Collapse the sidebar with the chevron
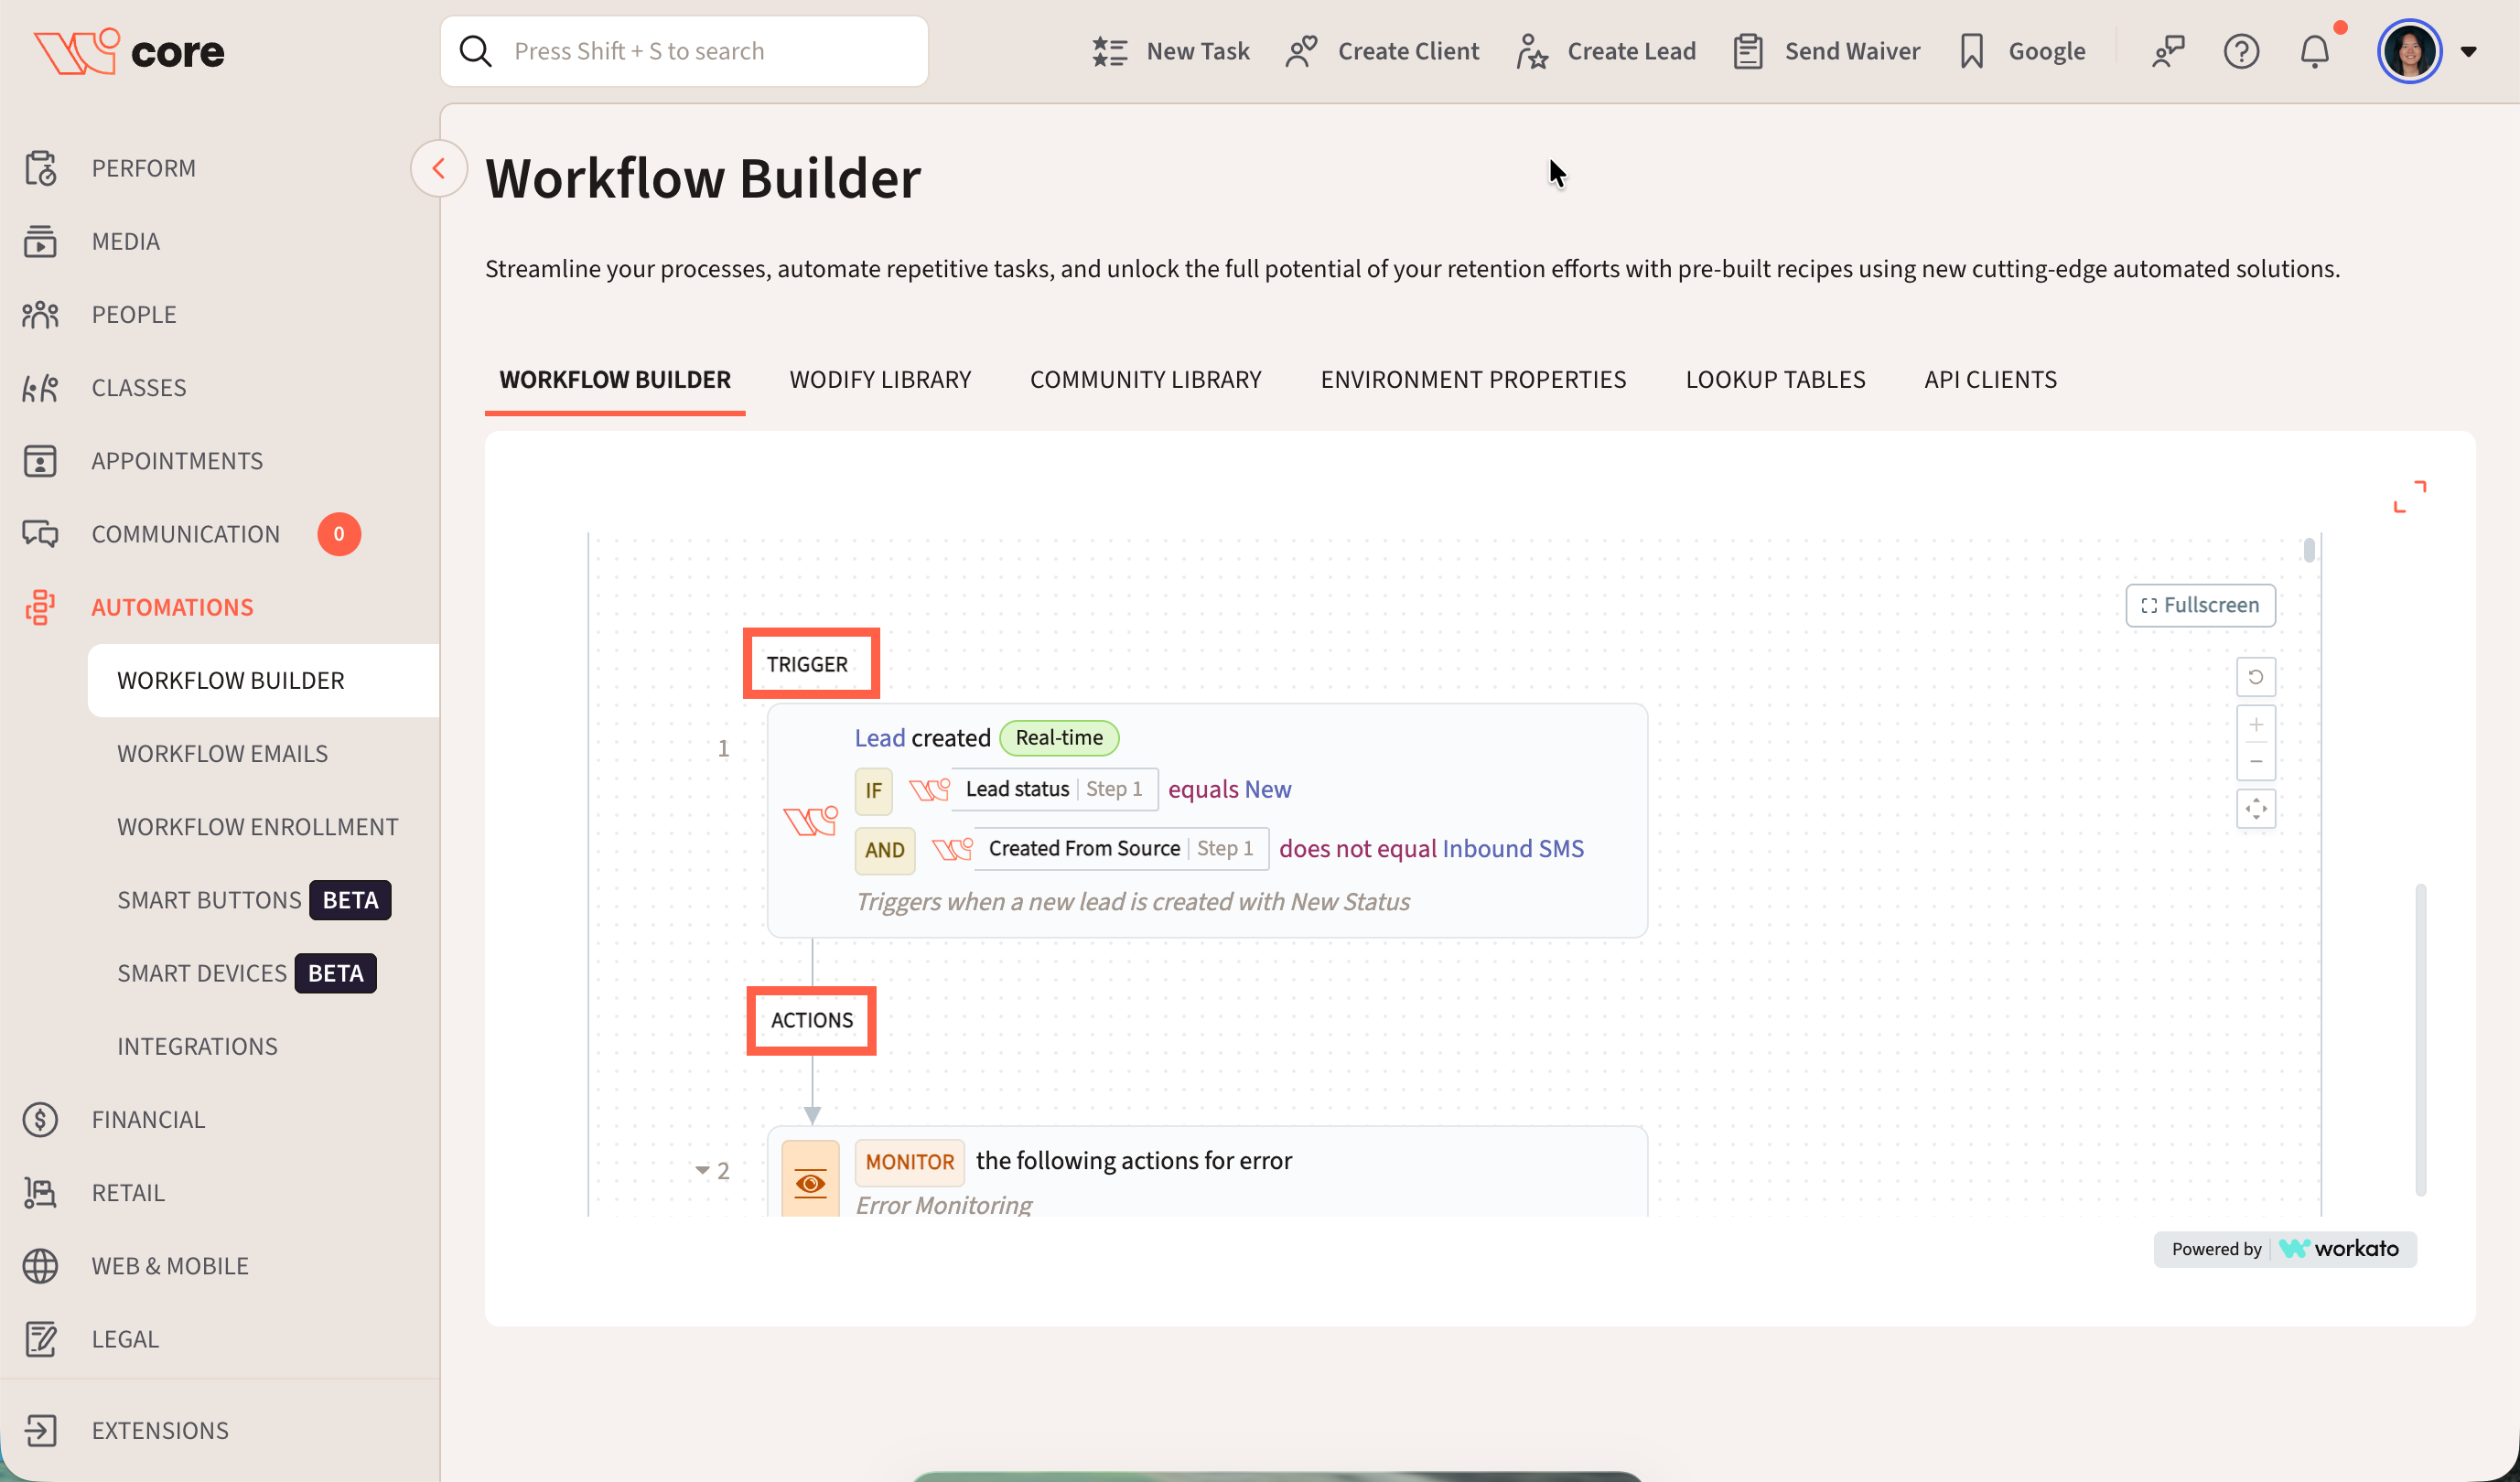The width and height of the screenshot is (2520, 1482). pos(438,169)
